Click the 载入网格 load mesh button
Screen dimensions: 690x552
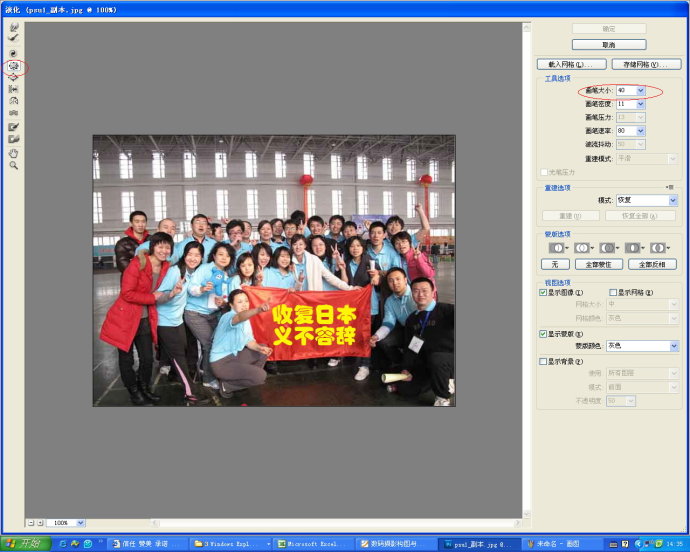tap(572, 64)
